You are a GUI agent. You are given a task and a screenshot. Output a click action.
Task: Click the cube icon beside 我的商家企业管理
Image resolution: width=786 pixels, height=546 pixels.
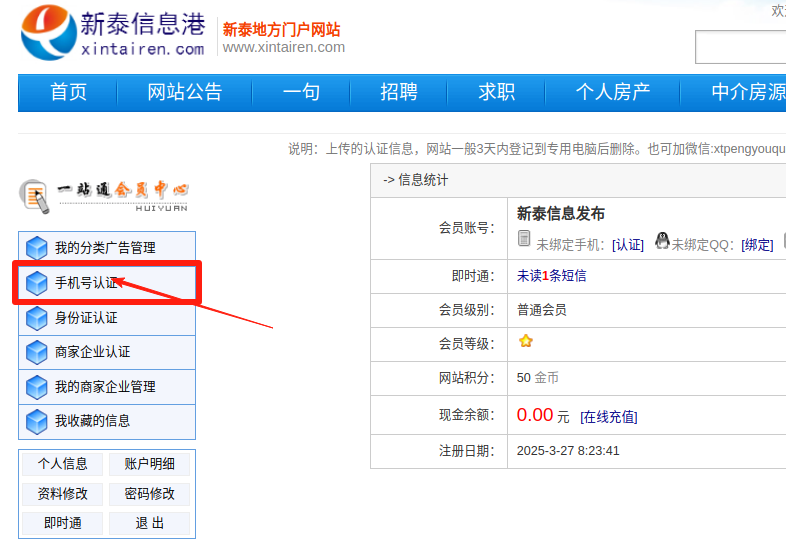(37, 388)
